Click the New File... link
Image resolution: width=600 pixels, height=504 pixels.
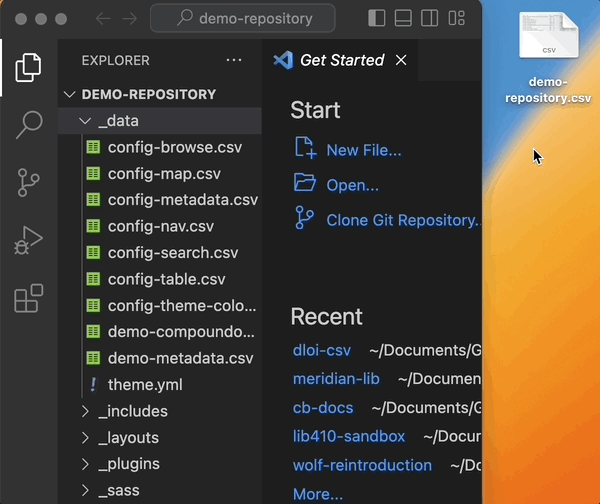[364, 150]
